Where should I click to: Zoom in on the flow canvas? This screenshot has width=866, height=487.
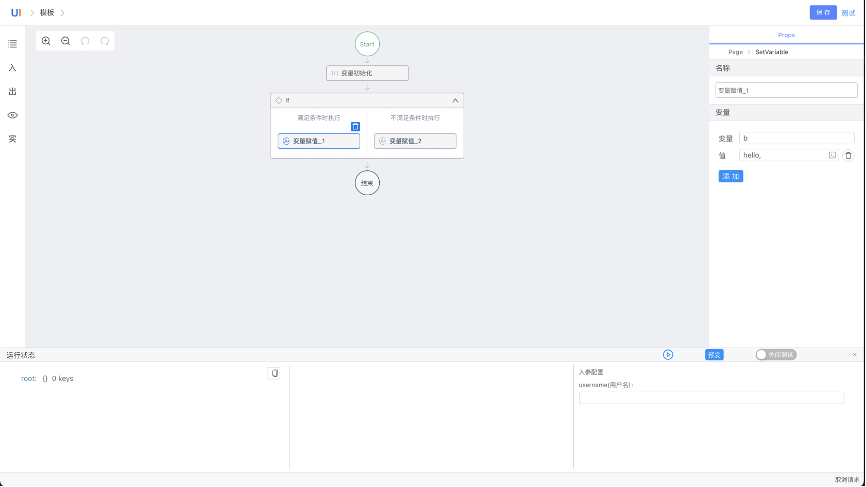click(46, 41)
